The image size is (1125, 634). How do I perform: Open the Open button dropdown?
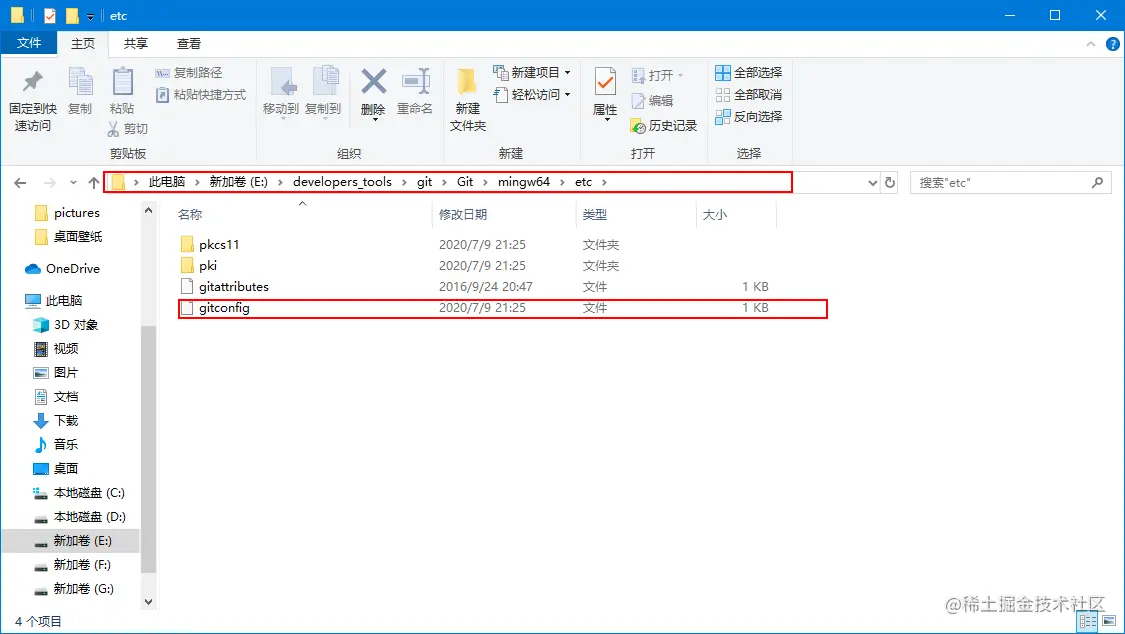[x=680, y=75]
